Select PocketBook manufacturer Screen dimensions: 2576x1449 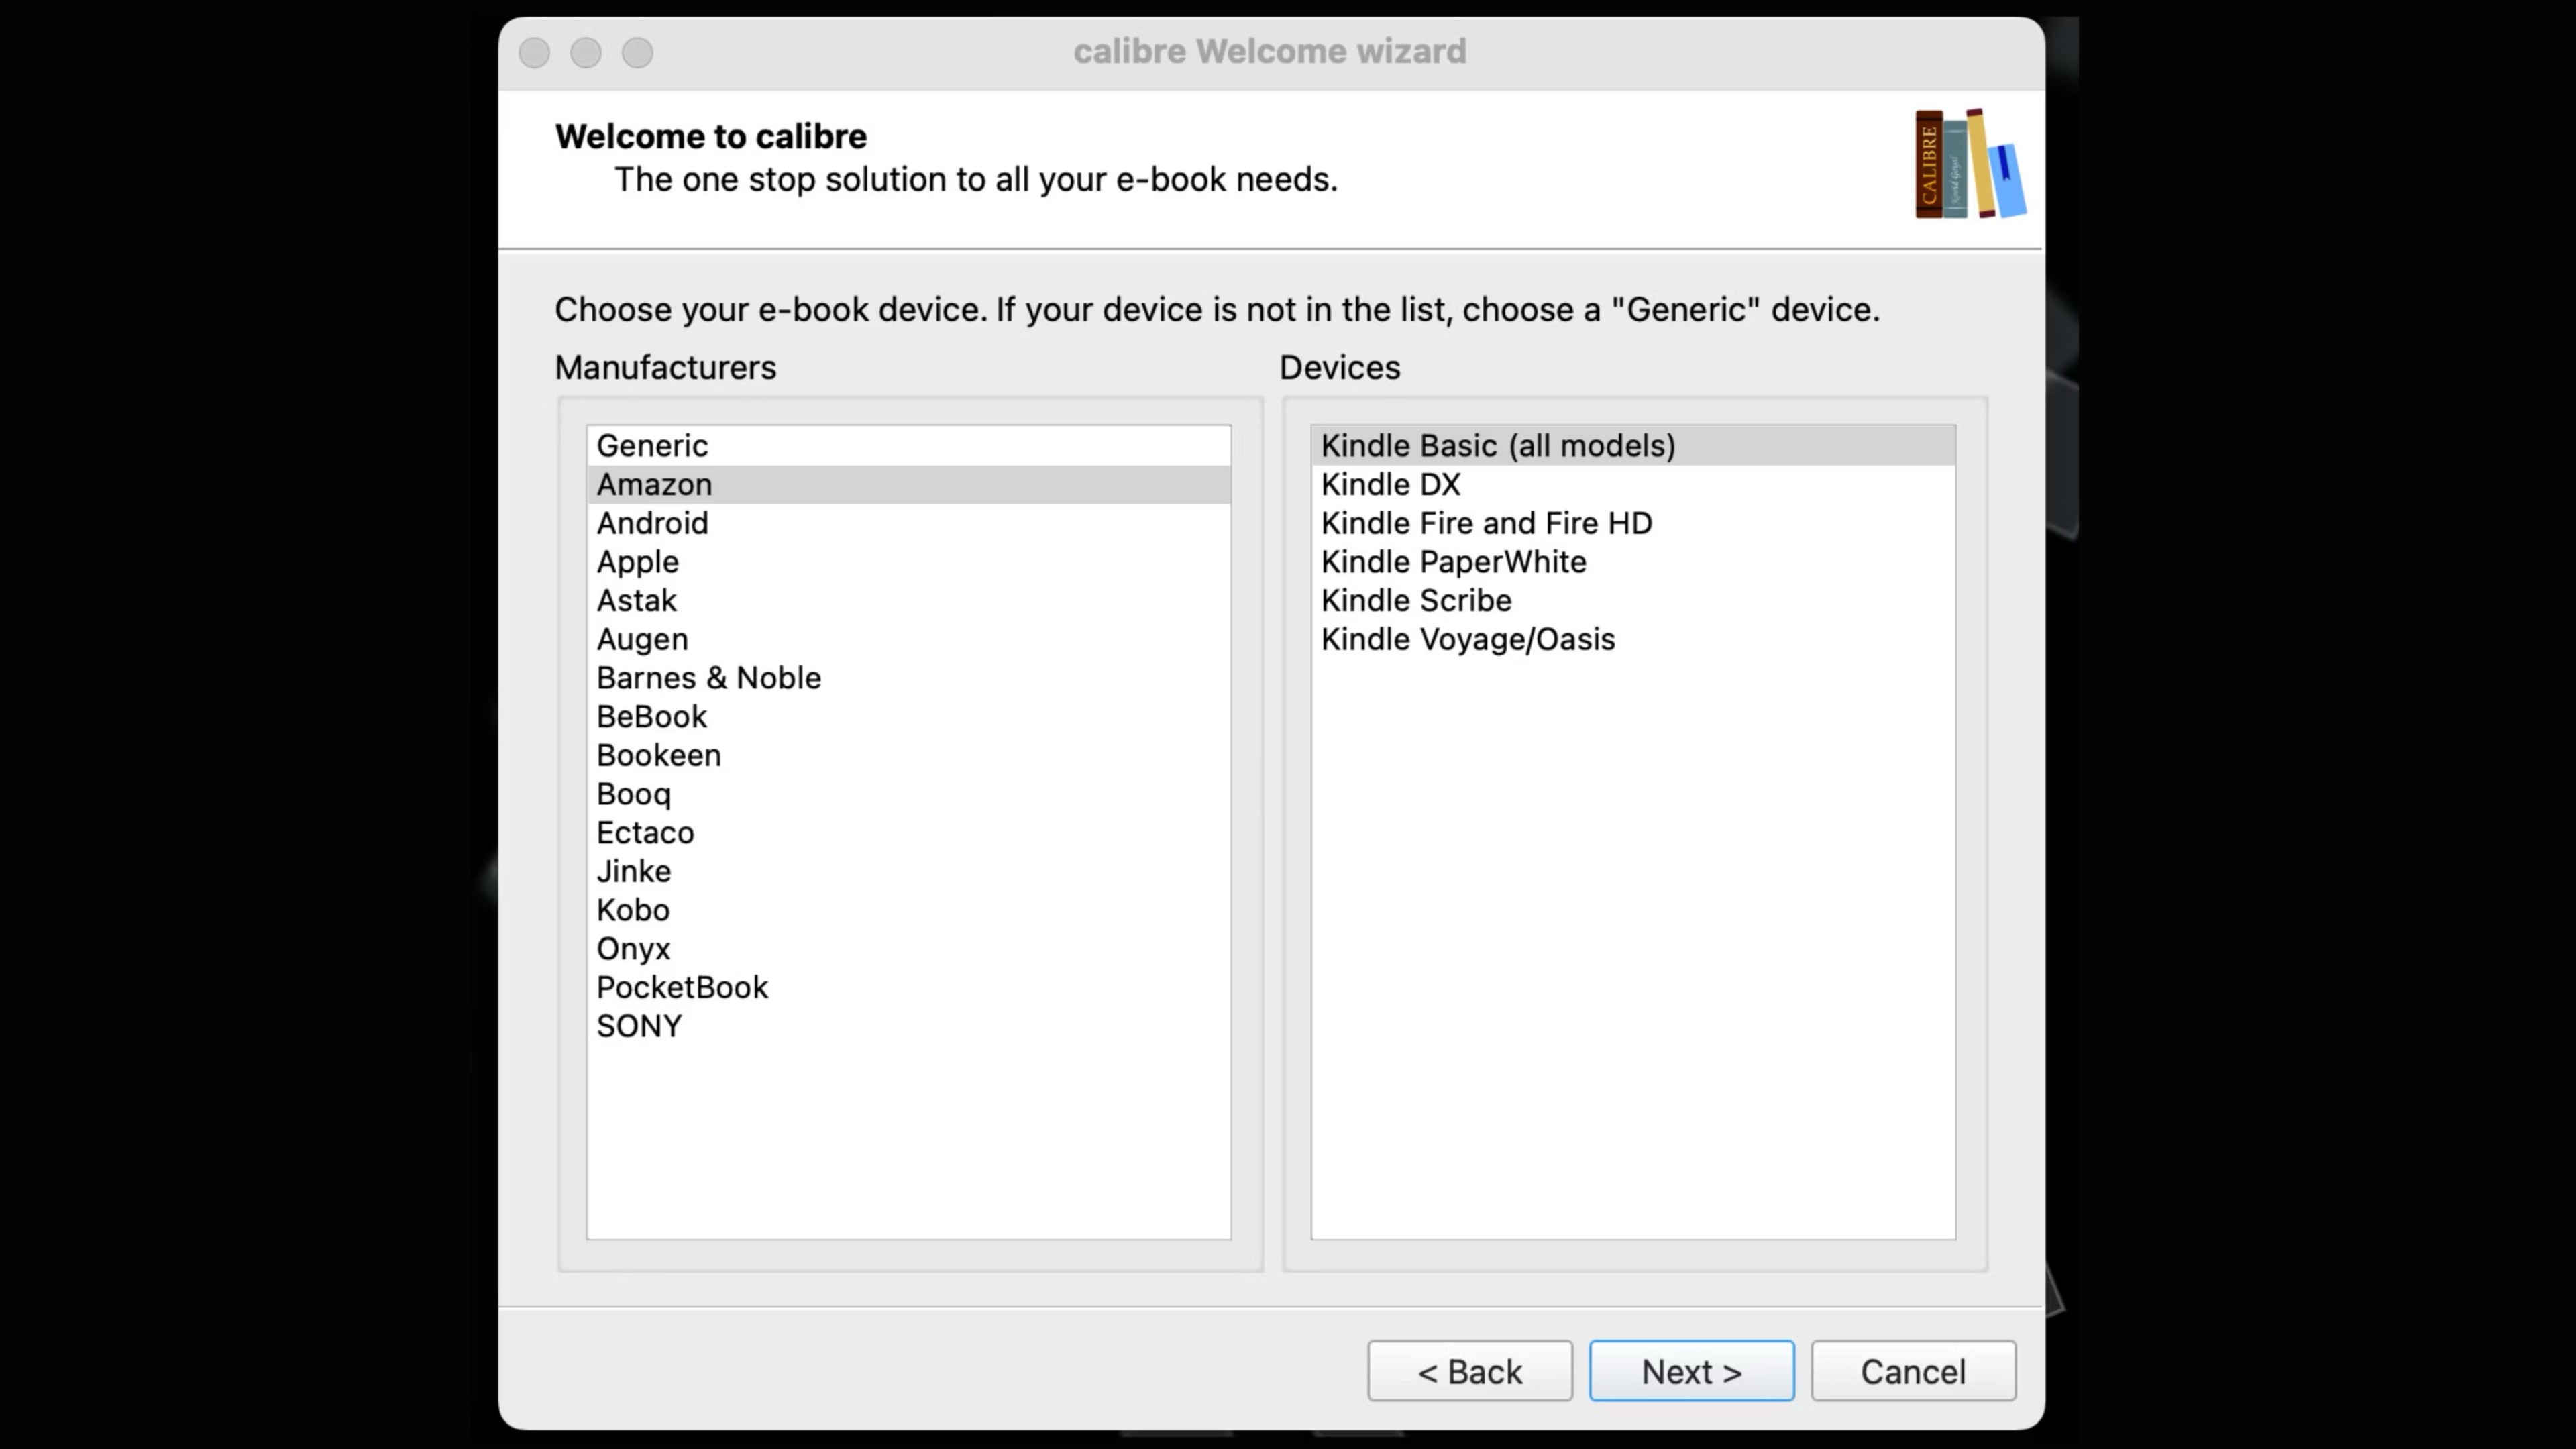908,987
